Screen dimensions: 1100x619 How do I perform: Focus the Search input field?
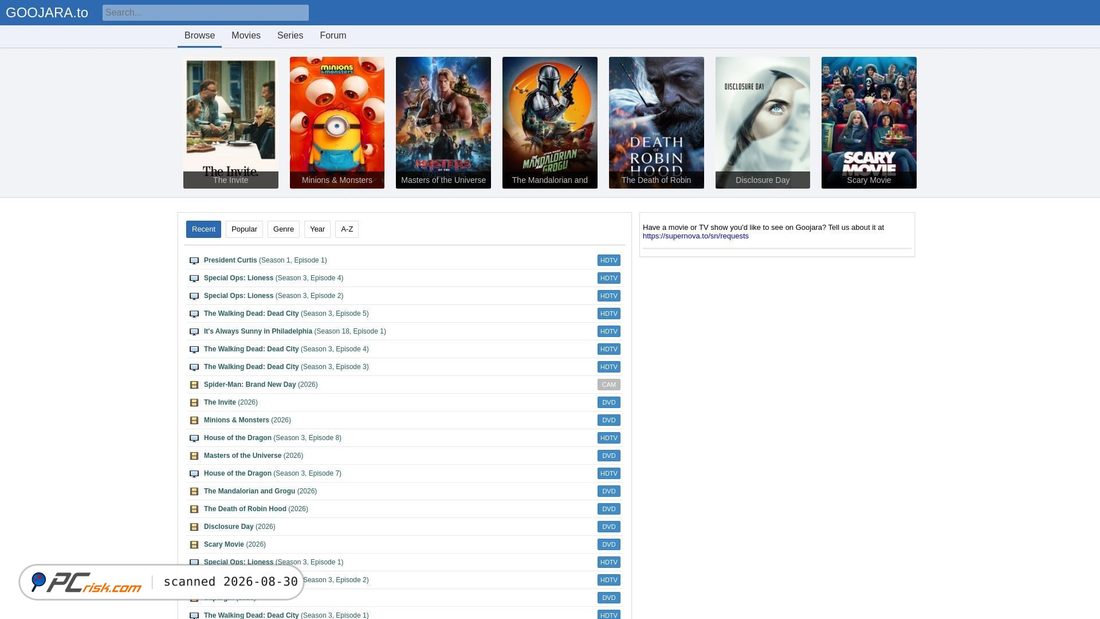tap(206, 13)
